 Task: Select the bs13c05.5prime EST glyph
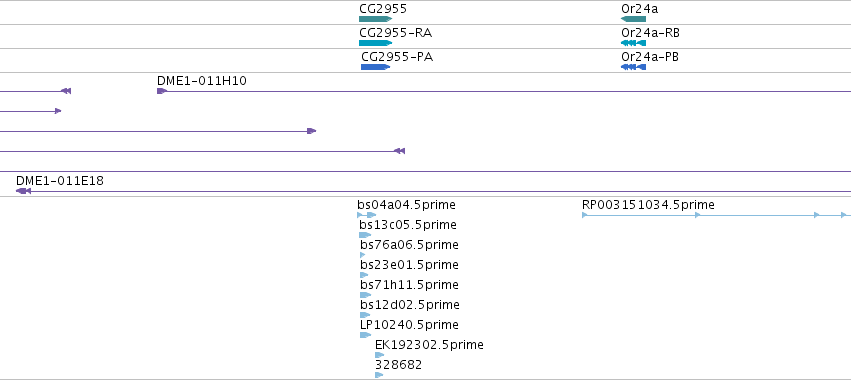pos(365,235)
